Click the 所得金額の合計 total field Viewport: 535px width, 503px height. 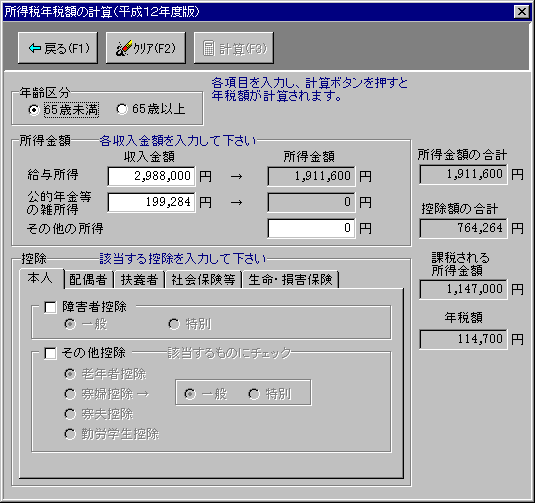[x=463, y=174]
